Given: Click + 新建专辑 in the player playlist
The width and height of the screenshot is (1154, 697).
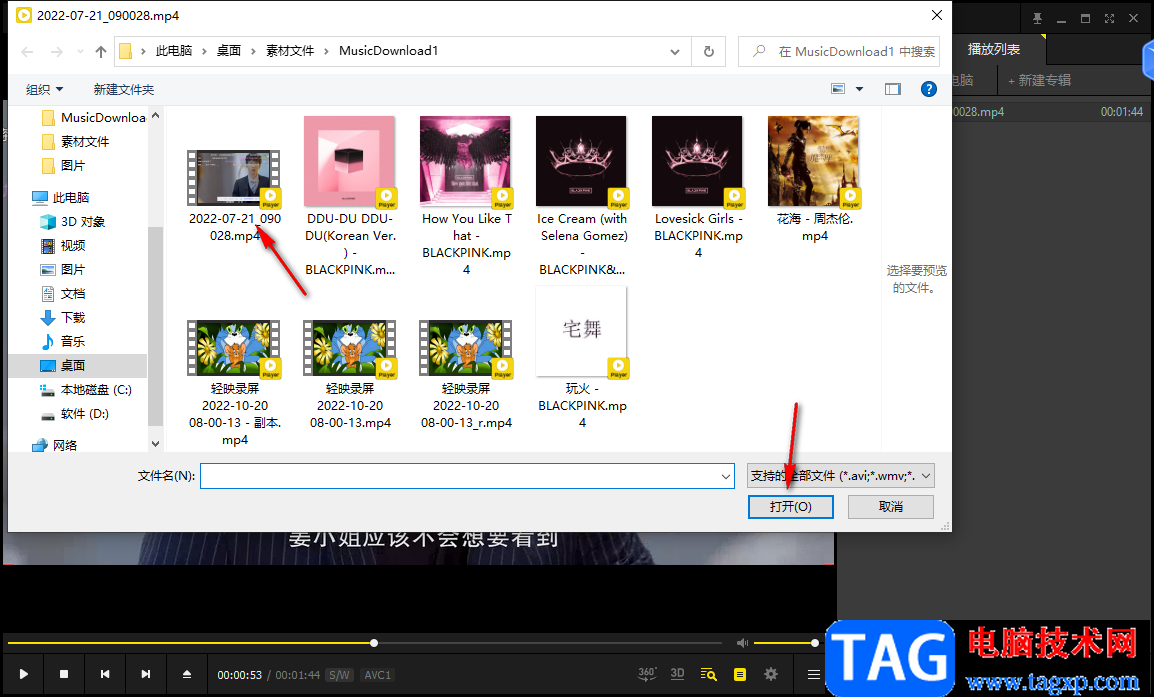Looking at the screenshot, I should (1039, 80).
